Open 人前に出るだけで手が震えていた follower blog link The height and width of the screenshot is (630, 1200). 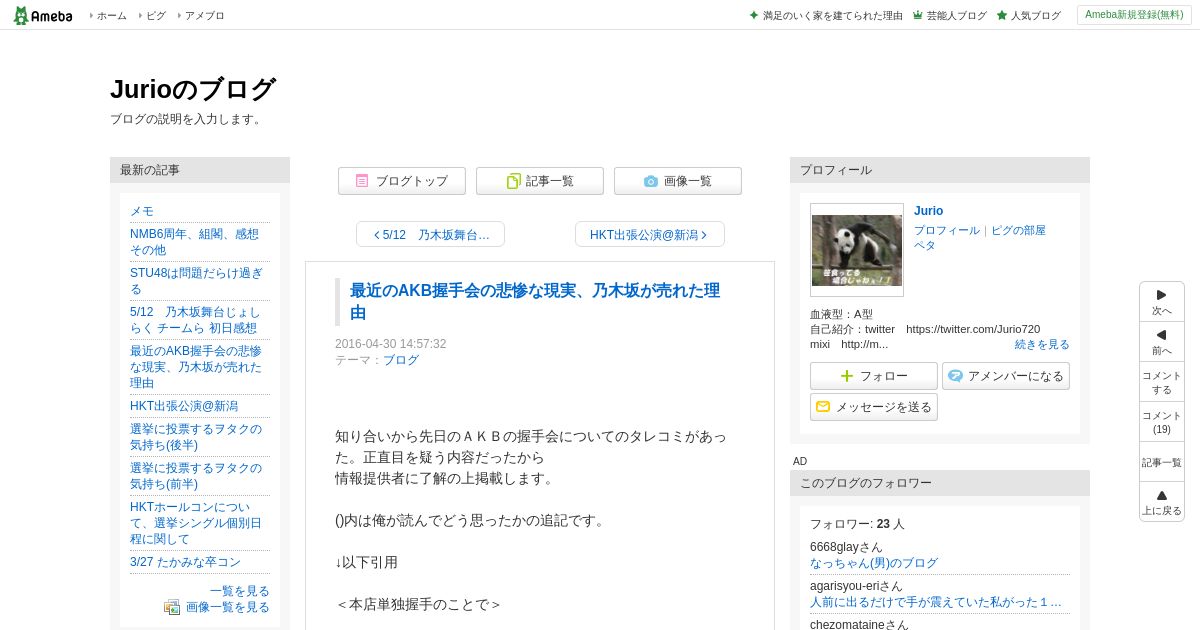click(936, 602)
